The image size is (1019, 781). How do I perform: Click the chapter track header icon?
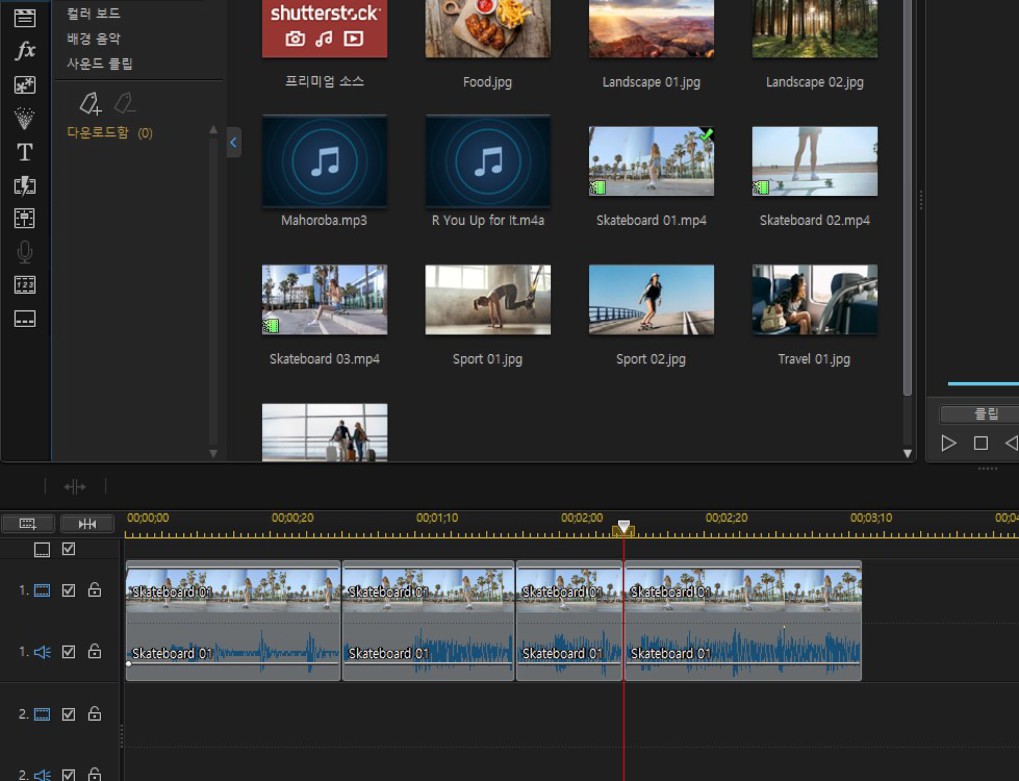tap(42, 550)
